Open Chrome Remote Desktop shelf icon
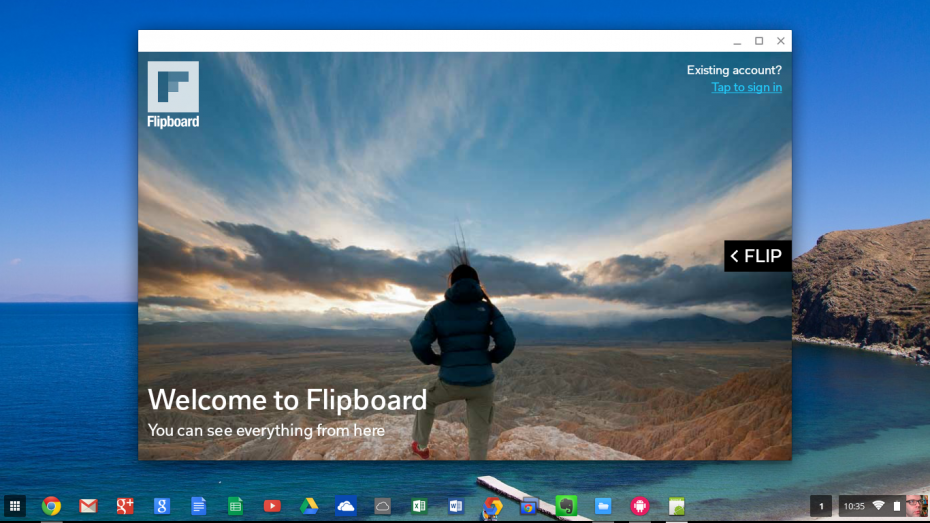Screen dimensions: 930x523 pos(528,506)
